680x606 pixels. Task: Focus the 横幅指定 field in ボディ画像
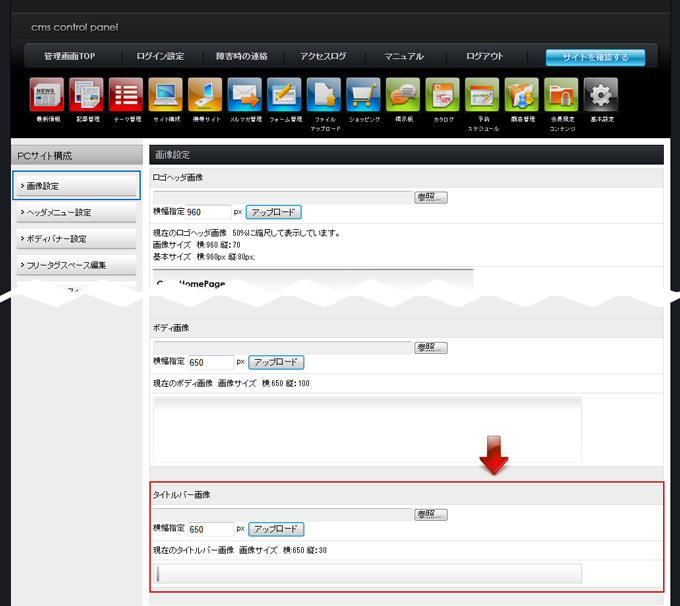[210, 362]
